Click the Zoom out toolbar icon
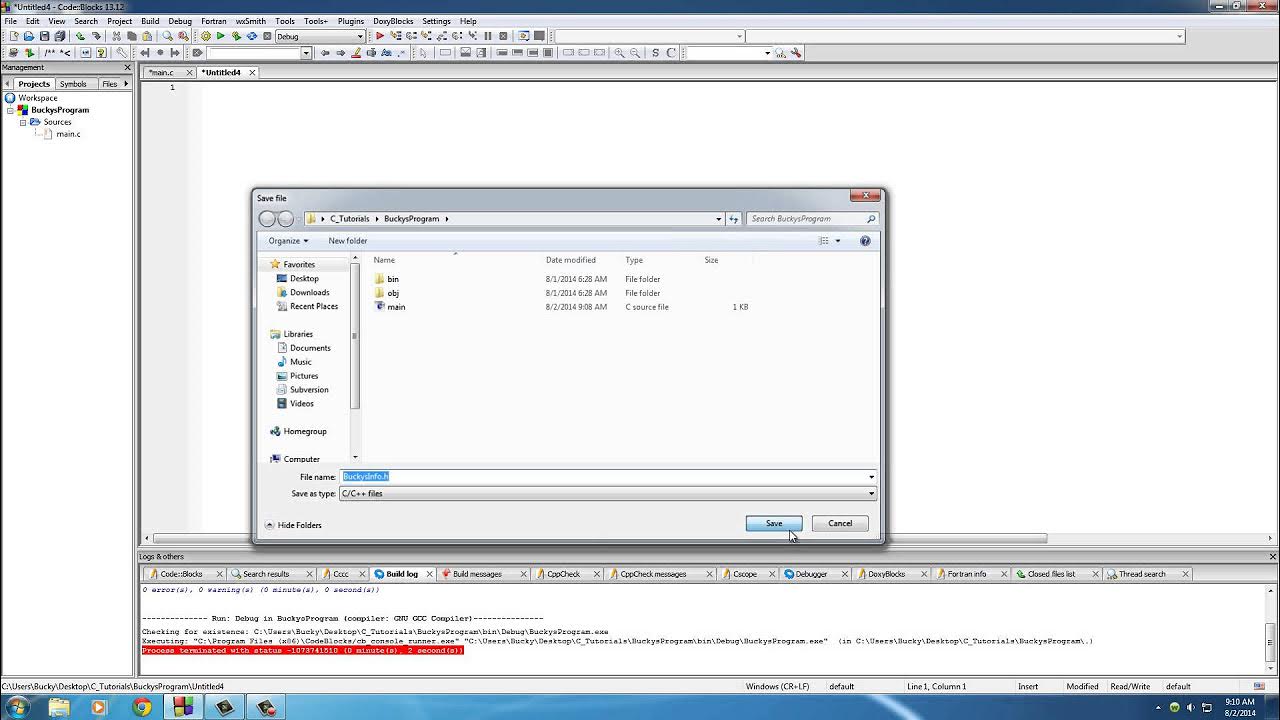The image size is (1280, 720). (x=635, y=53)
